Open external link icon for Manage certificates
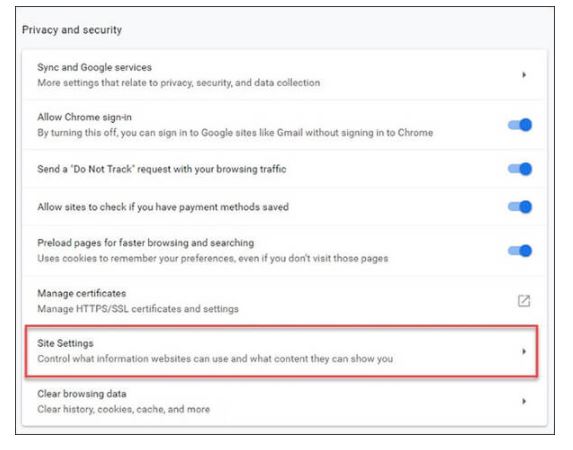This screenshot has height=450, width=573. [524, 301]
